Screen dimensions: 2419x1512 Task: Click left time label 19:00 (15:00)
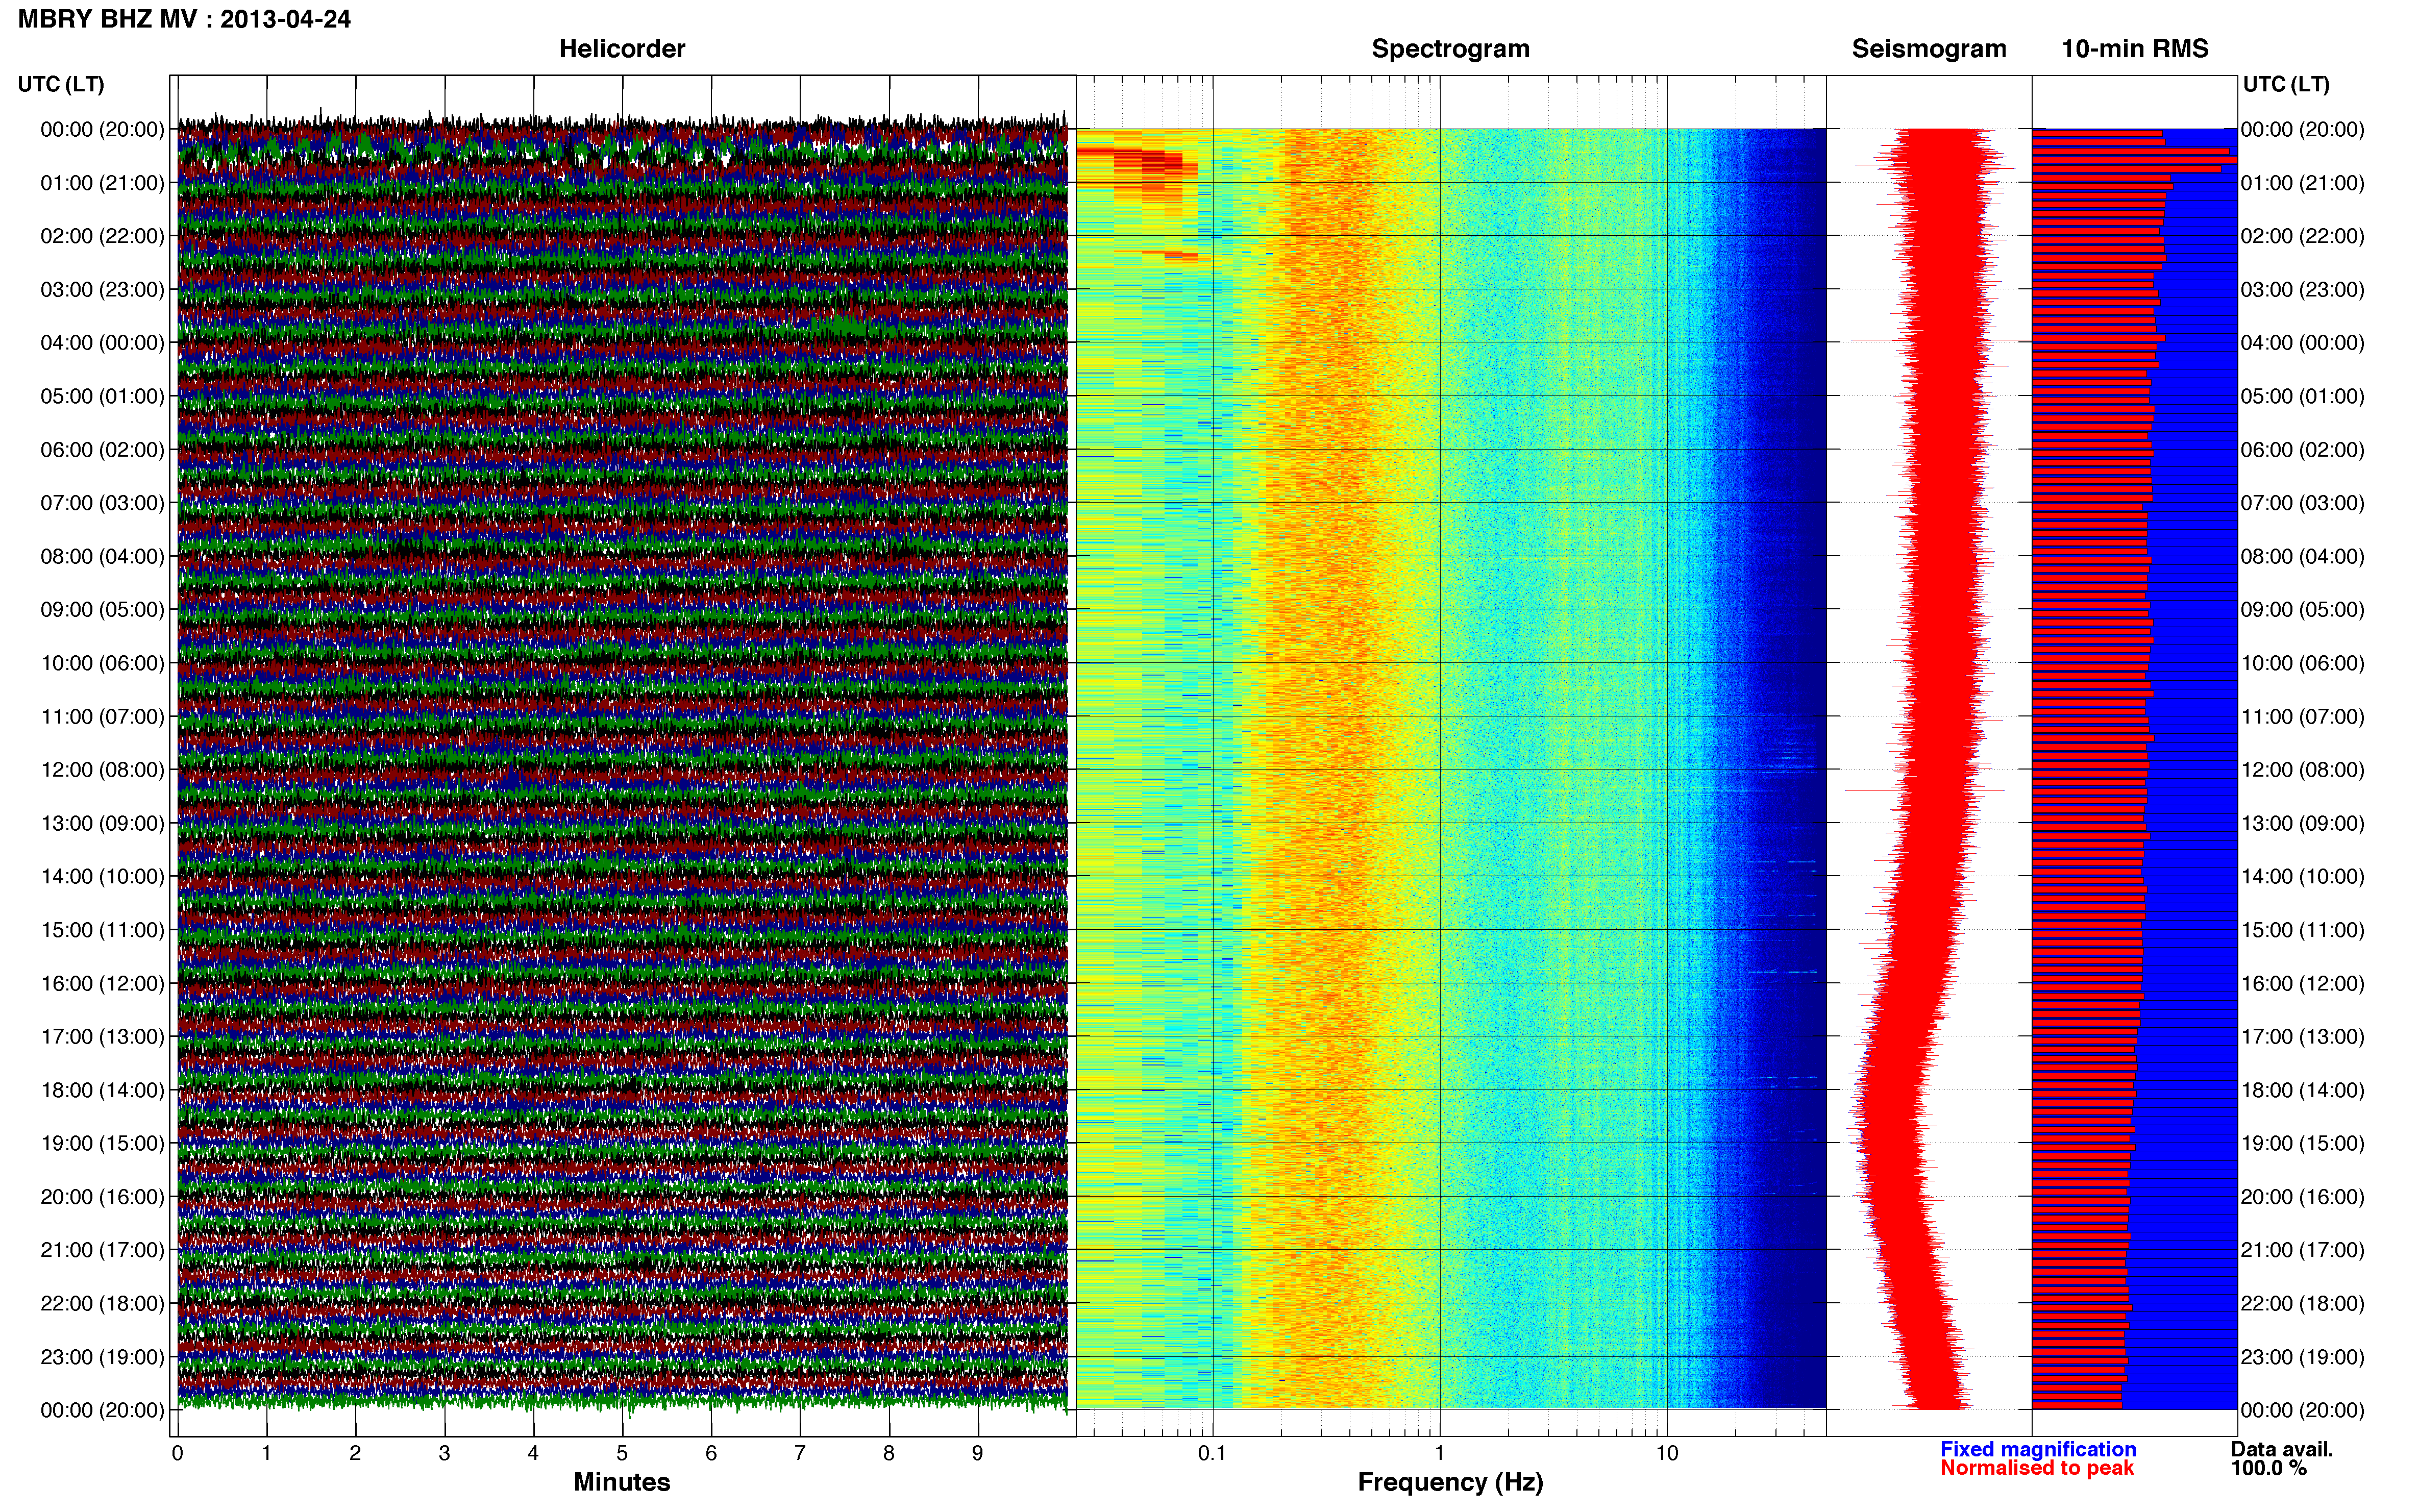click(102, 1143)
